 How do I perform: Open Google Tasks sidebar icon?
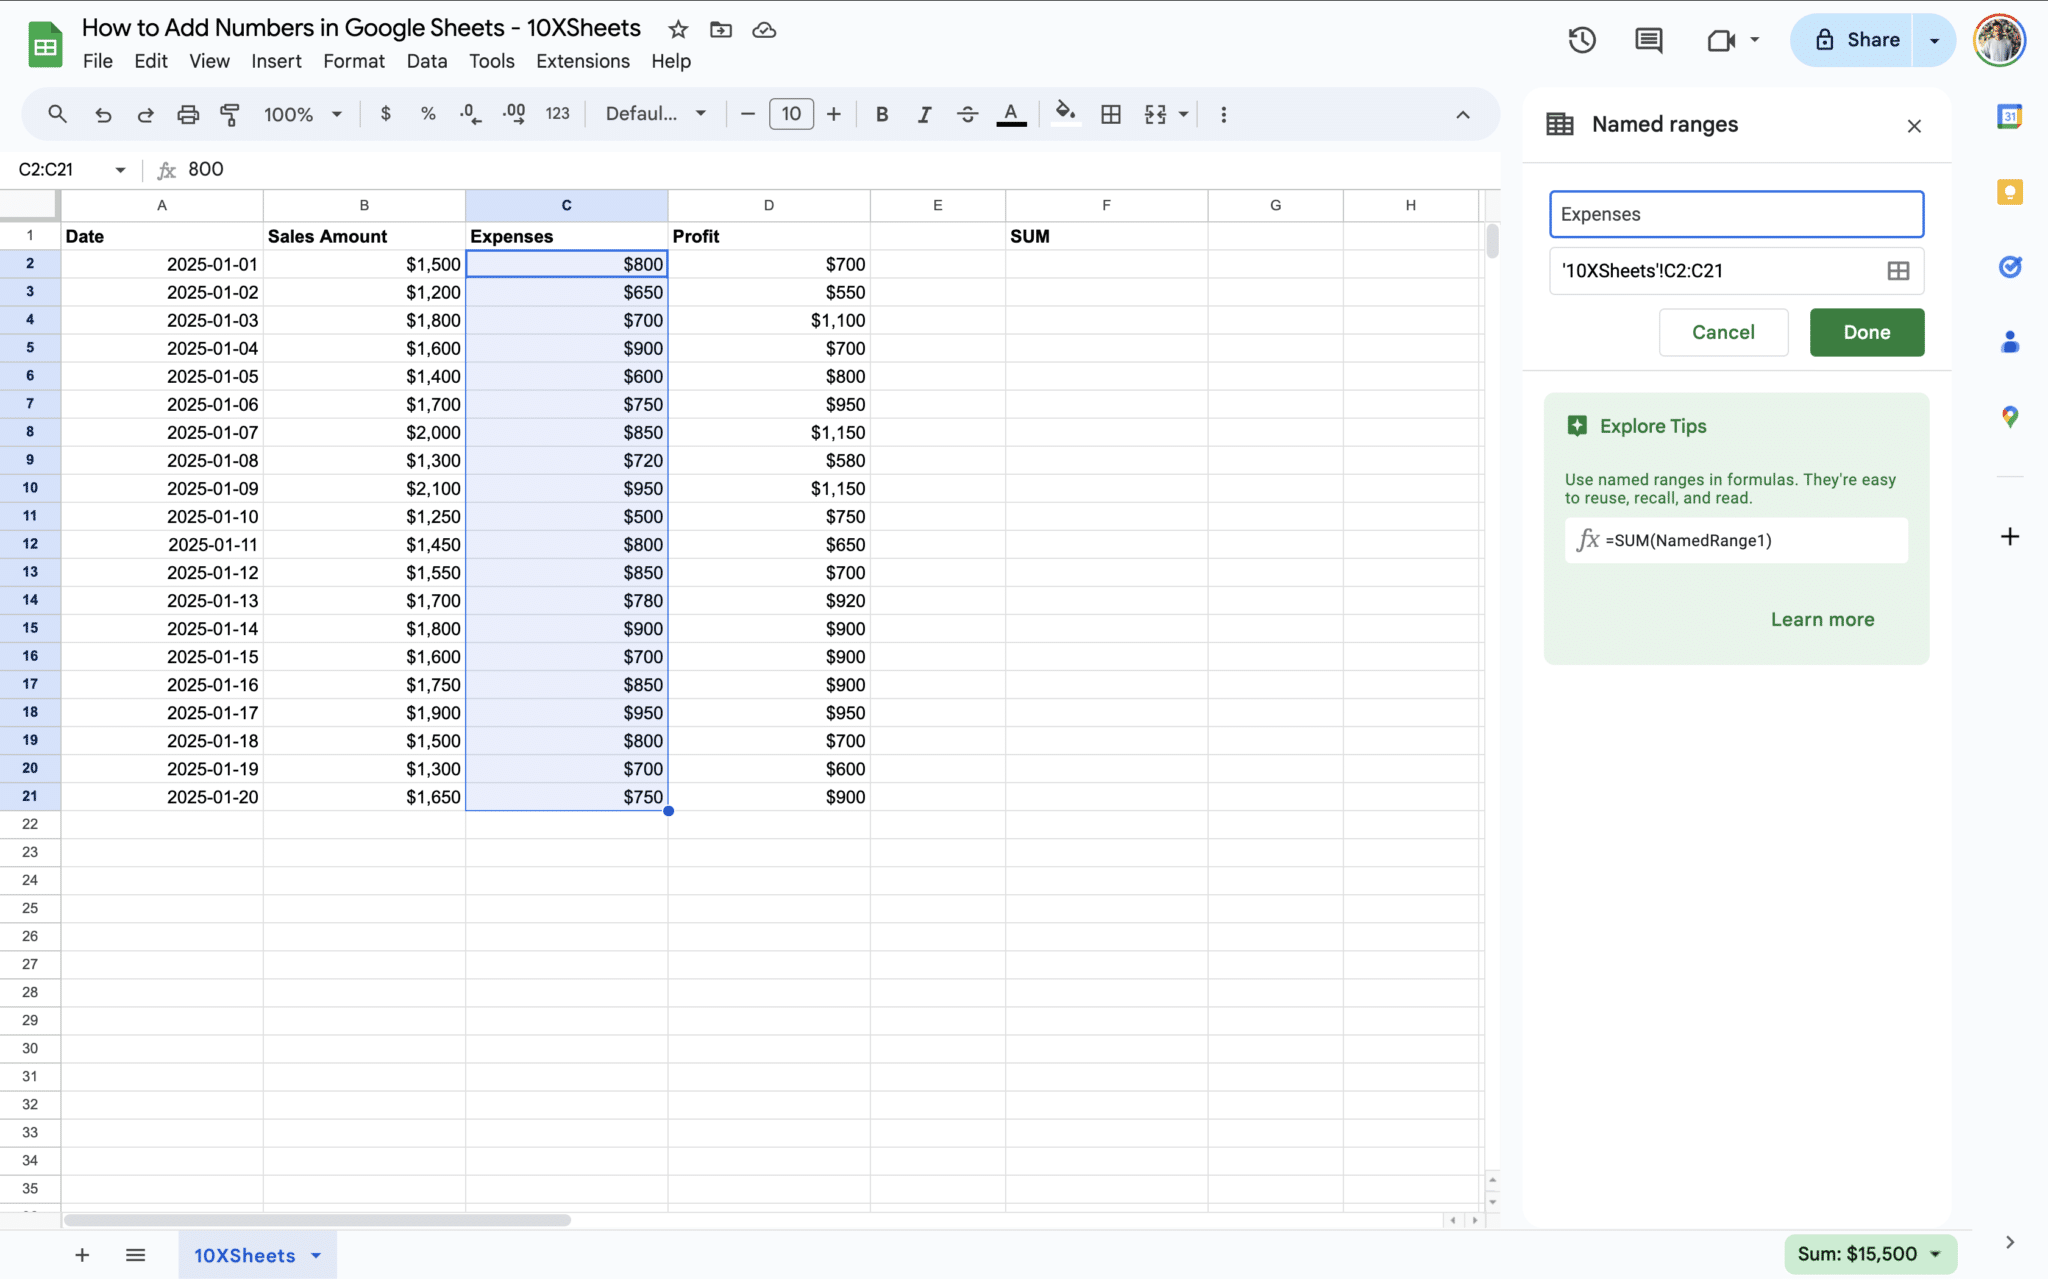point(2009,267)
